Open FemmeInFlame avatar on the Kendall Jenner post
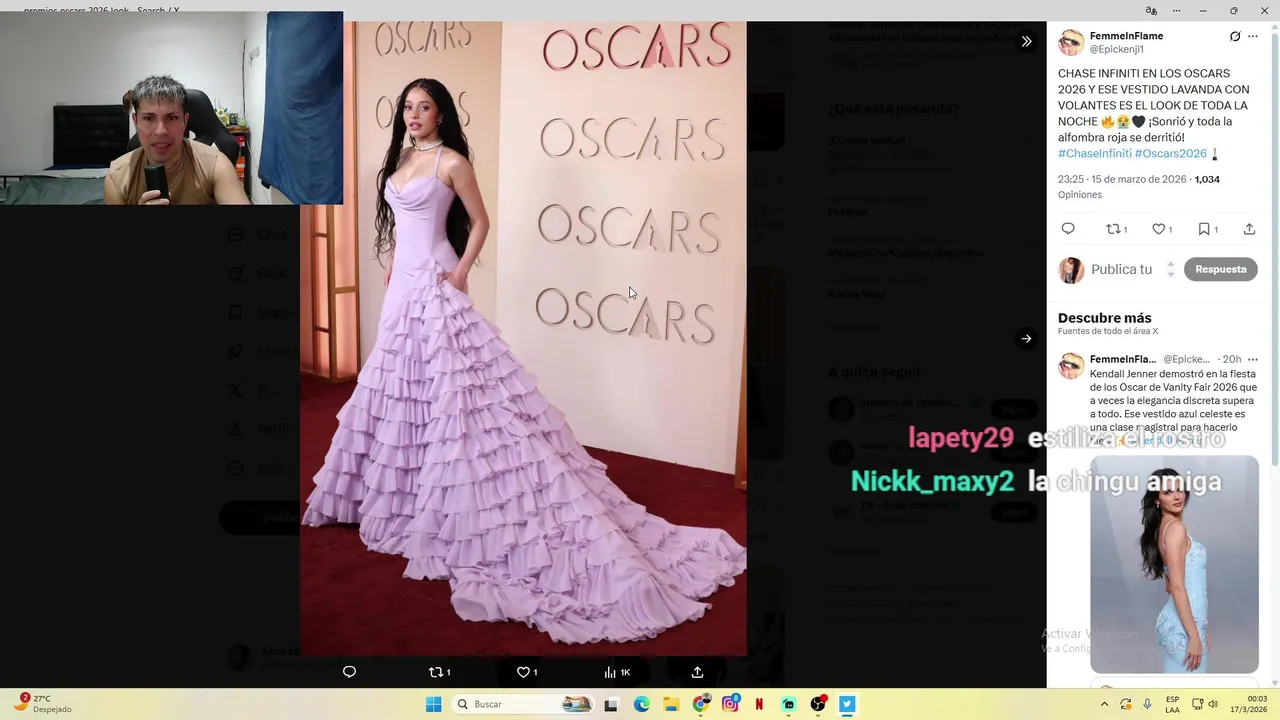 click(x=1071, y=365)
